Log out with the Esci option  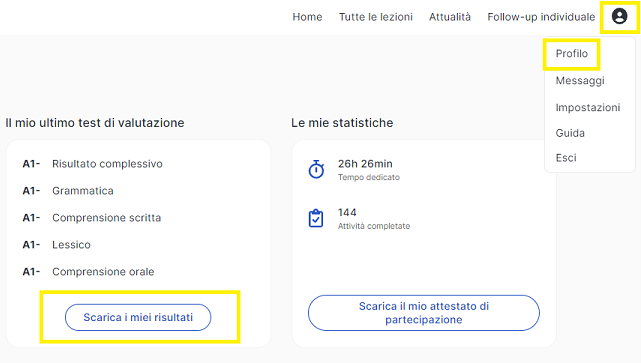pyautogui.click(x=566, y=158)
